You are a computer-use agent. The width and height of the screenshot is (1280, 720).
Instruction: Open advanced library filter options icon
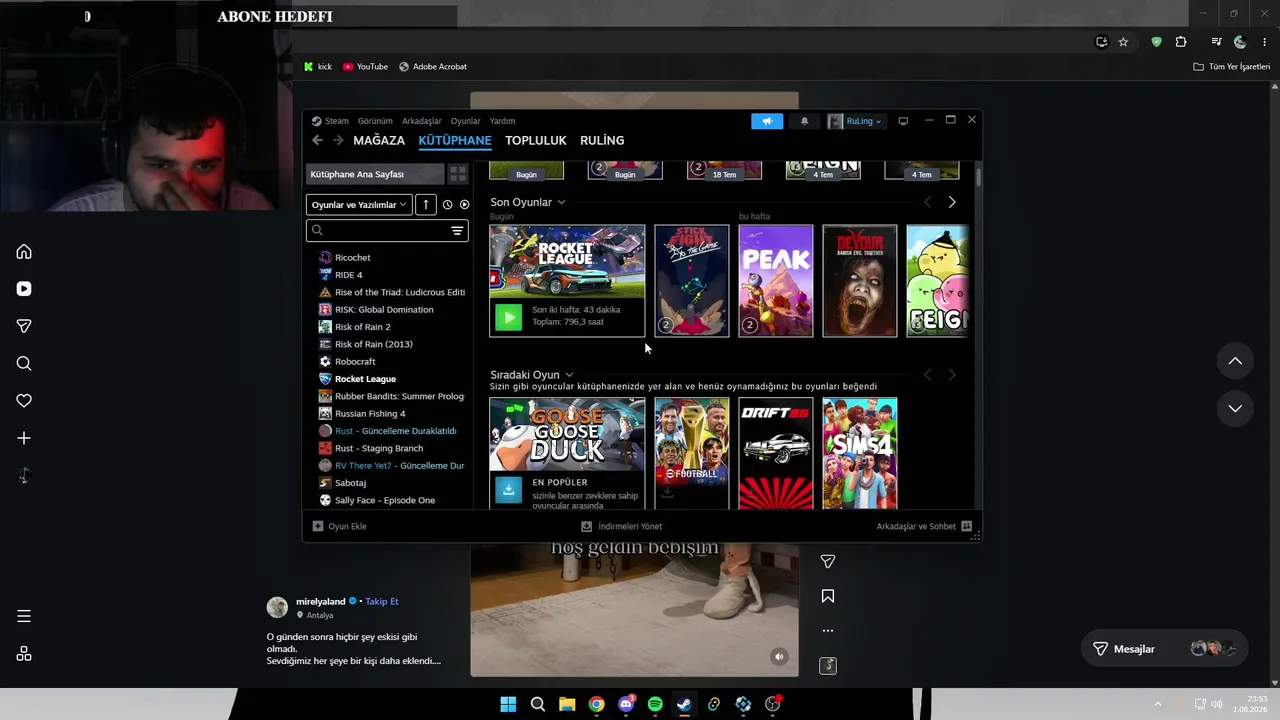click(x=457, y=231)
